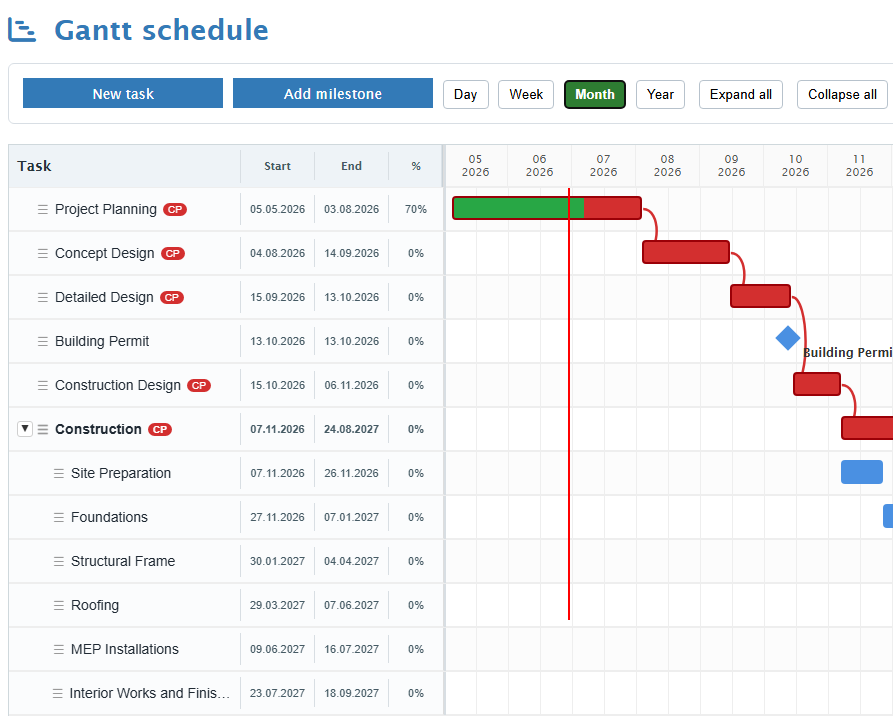Click start date 30.01.2027
This screenshot has width=893, height=716.
(277, 562)
